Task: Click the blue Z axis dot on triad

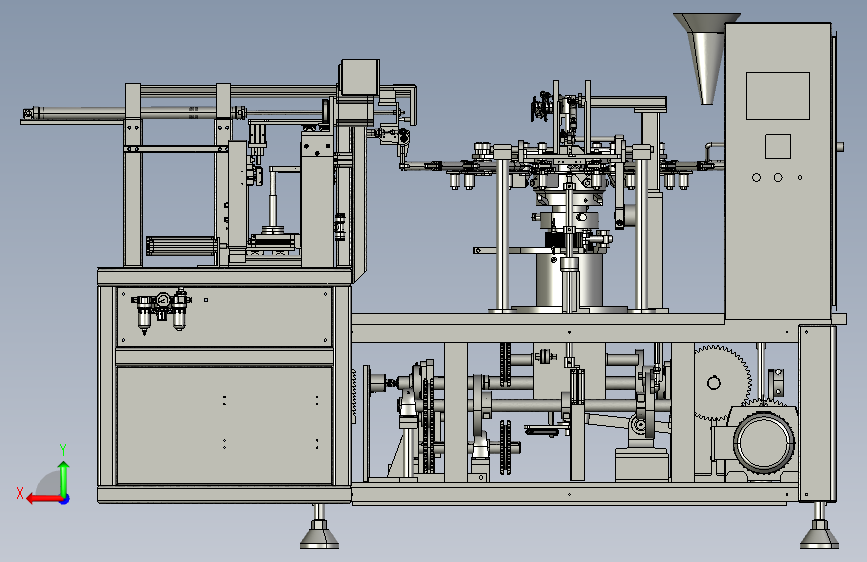Action: click(x=65, y=499)
